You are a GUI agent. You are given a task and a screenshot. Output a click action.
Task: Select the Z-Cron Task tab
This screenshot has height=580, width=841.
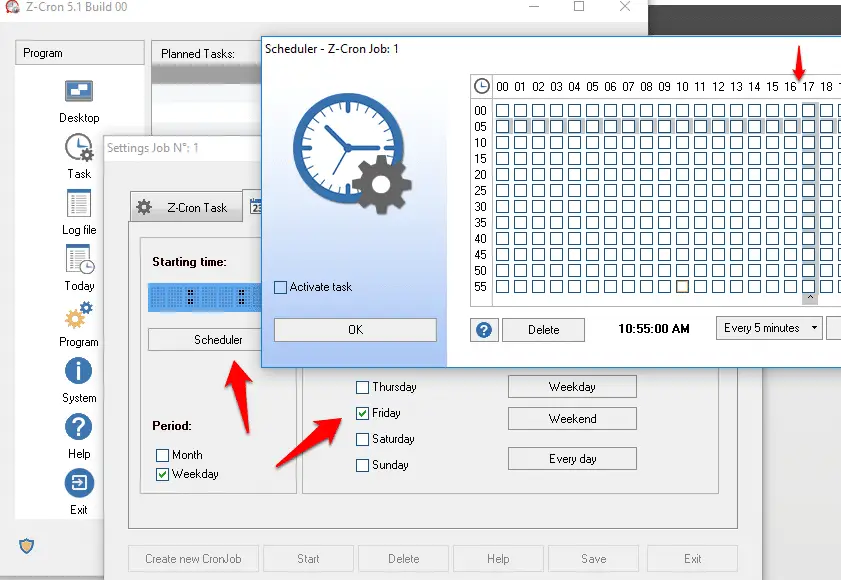click(x=186, y=208)
